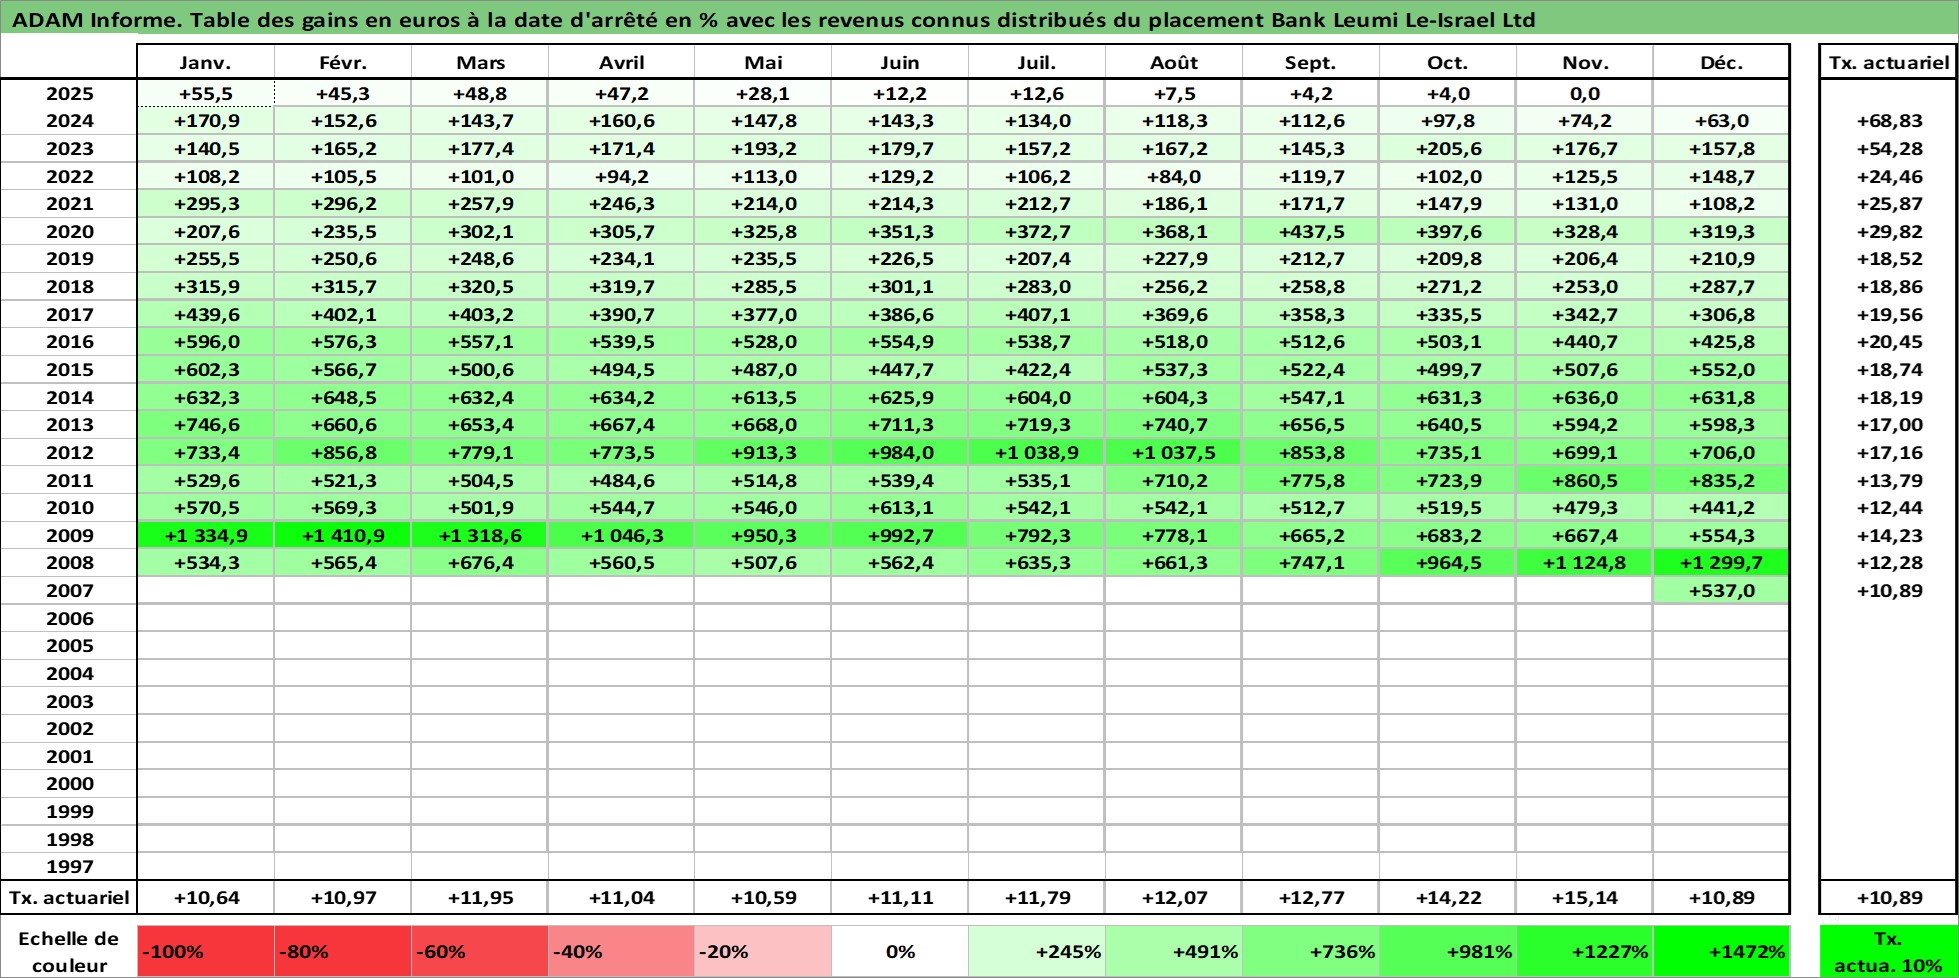Viewport: 1959px width, 978px height.
Task: Select the +1472% bright green swatch
Action: point(1721,952)
